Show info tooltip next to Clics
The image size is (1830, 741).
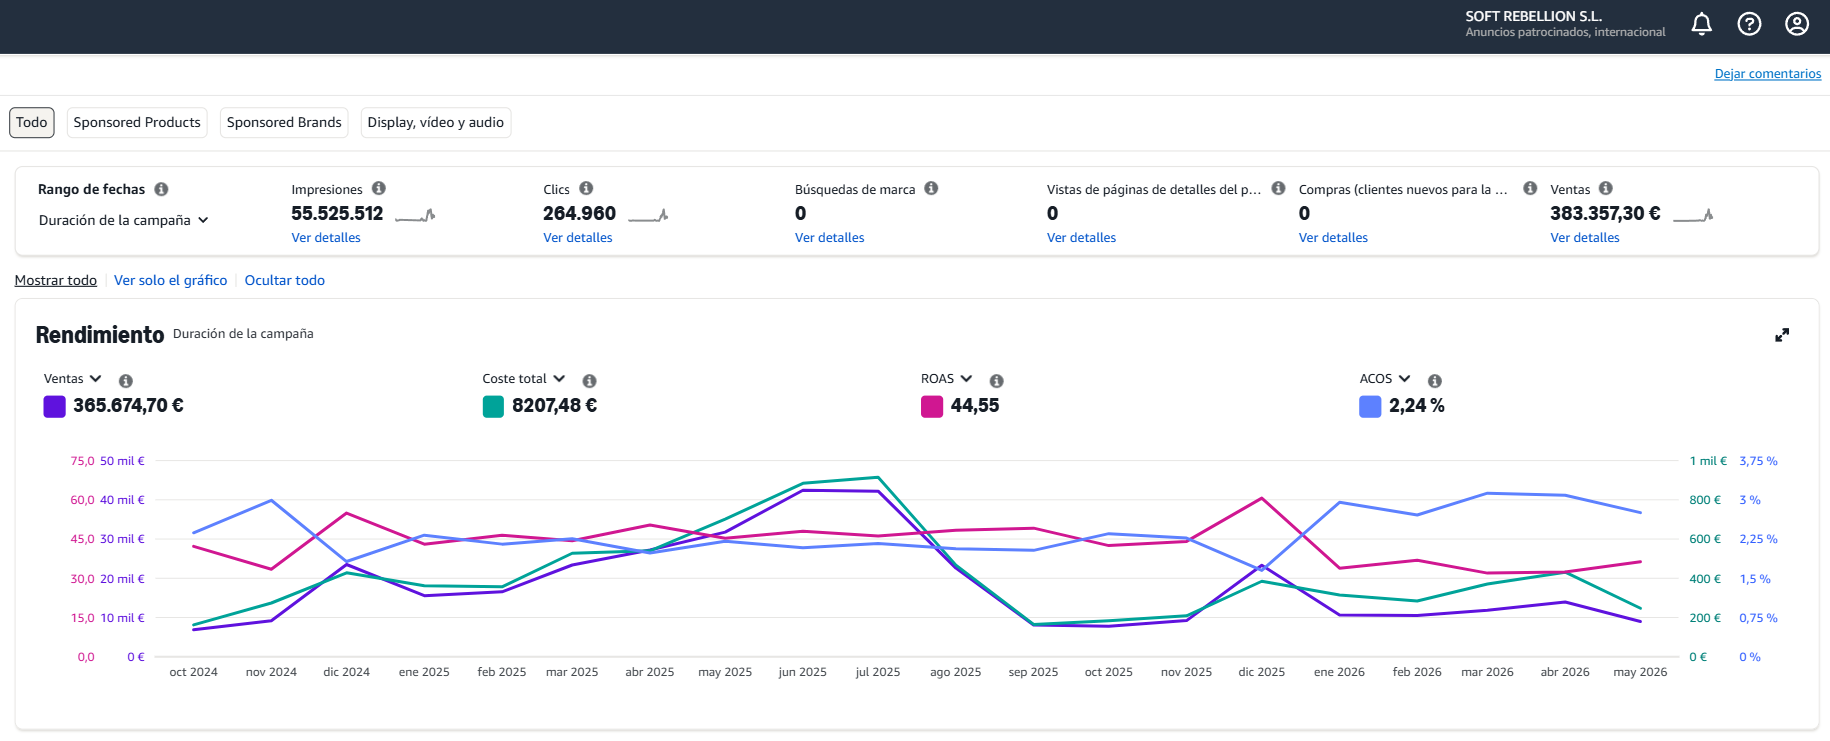(x=586, y=188)
